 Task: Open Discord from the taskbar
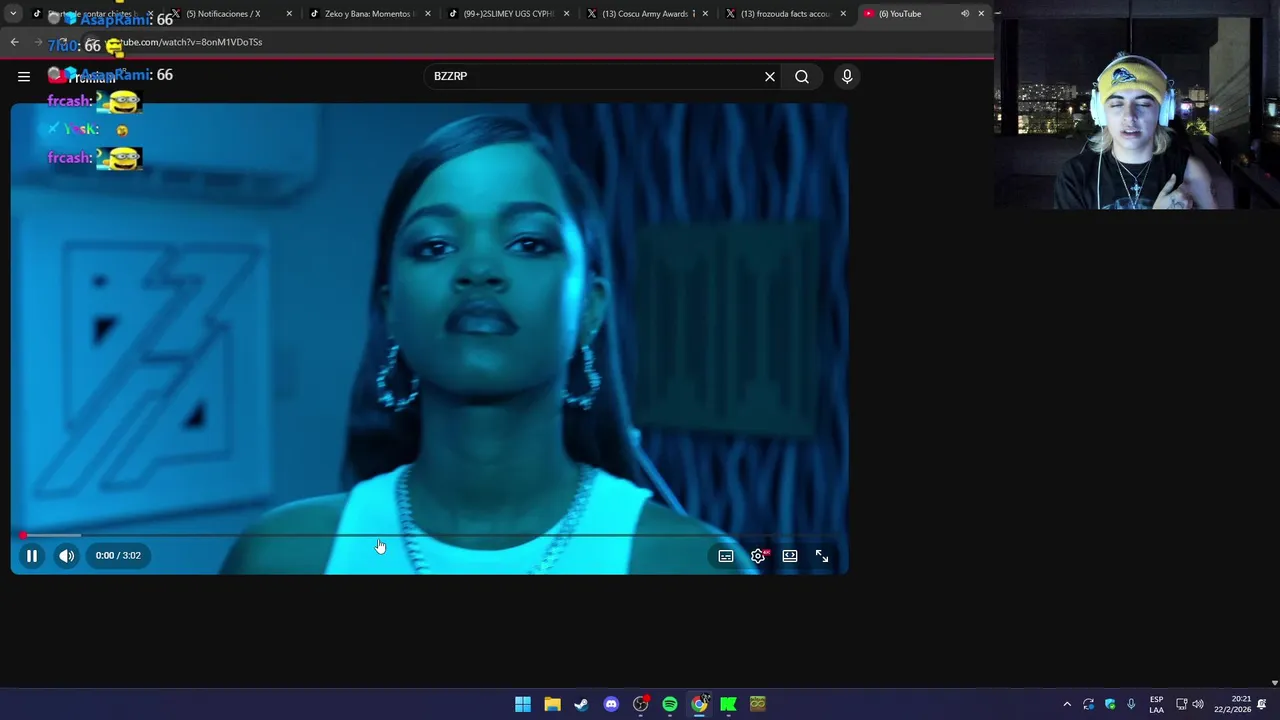coord(611,704)
